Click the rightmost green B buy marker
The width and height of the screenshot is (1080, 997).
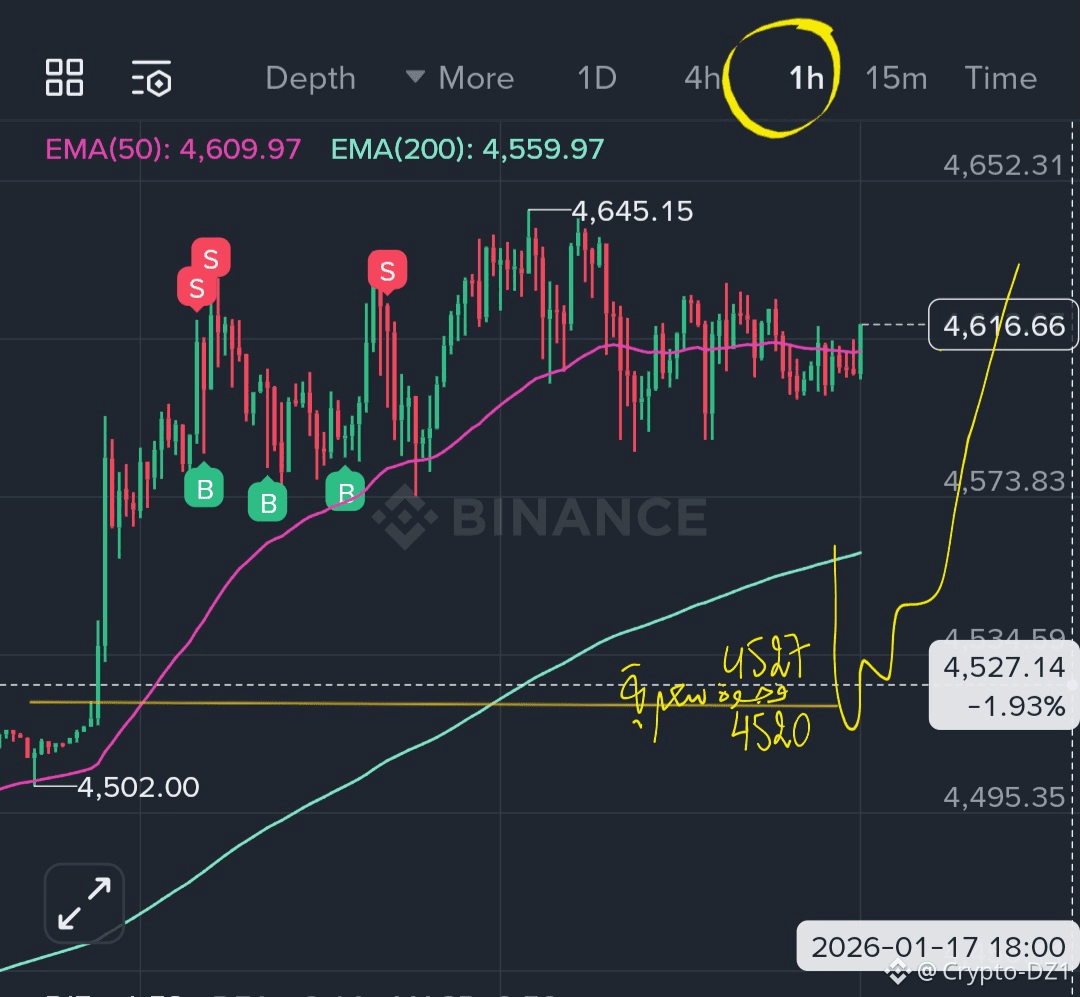pos(345,489)
